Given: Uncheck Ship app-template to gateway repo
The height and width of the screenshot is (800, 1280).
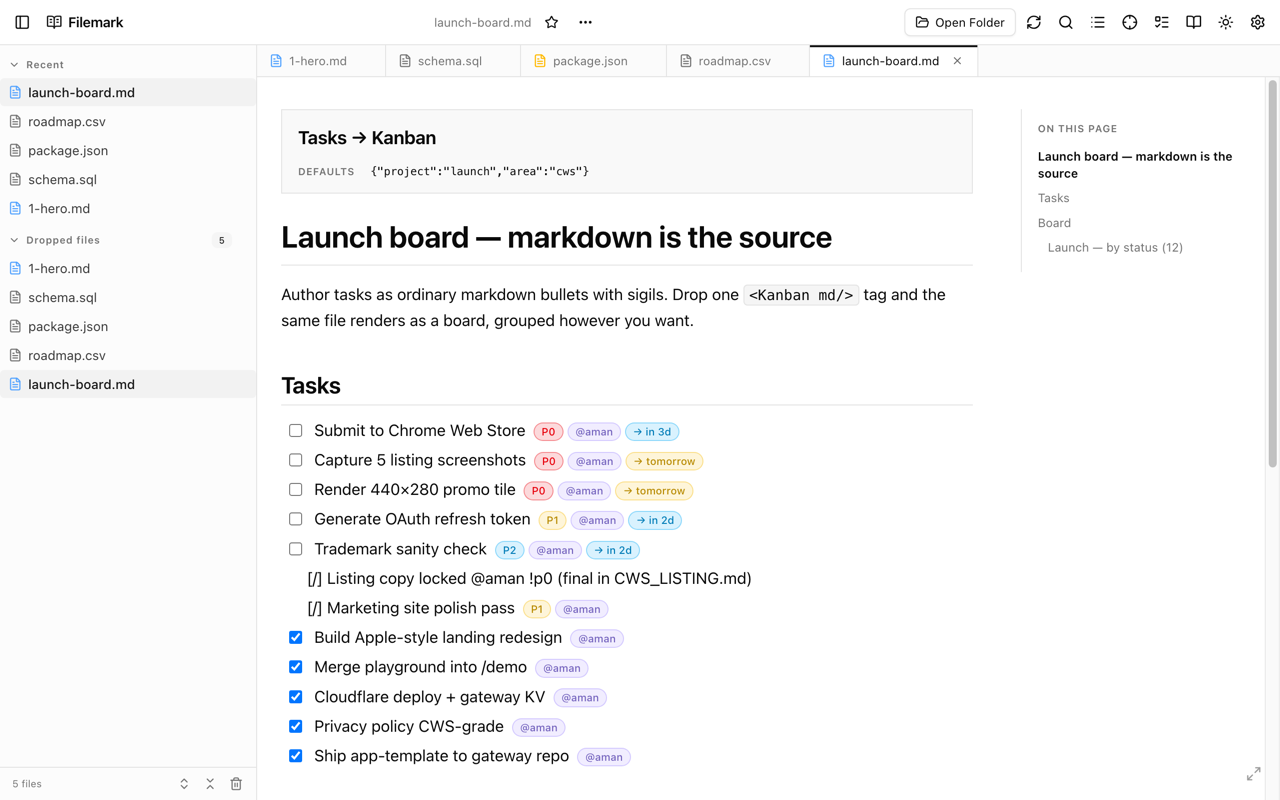Looking at the screenshot, I should point(296,756).
